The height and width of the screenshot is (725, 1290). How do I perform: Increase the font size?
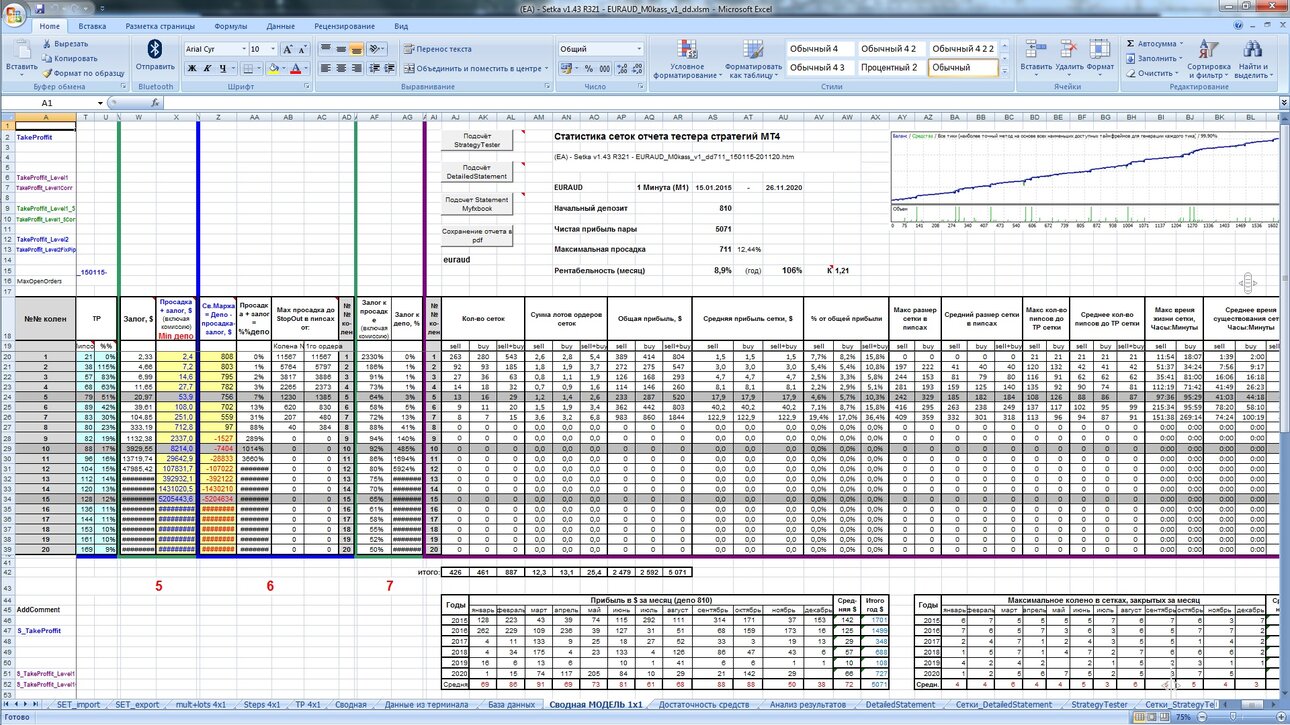(287, 49)
